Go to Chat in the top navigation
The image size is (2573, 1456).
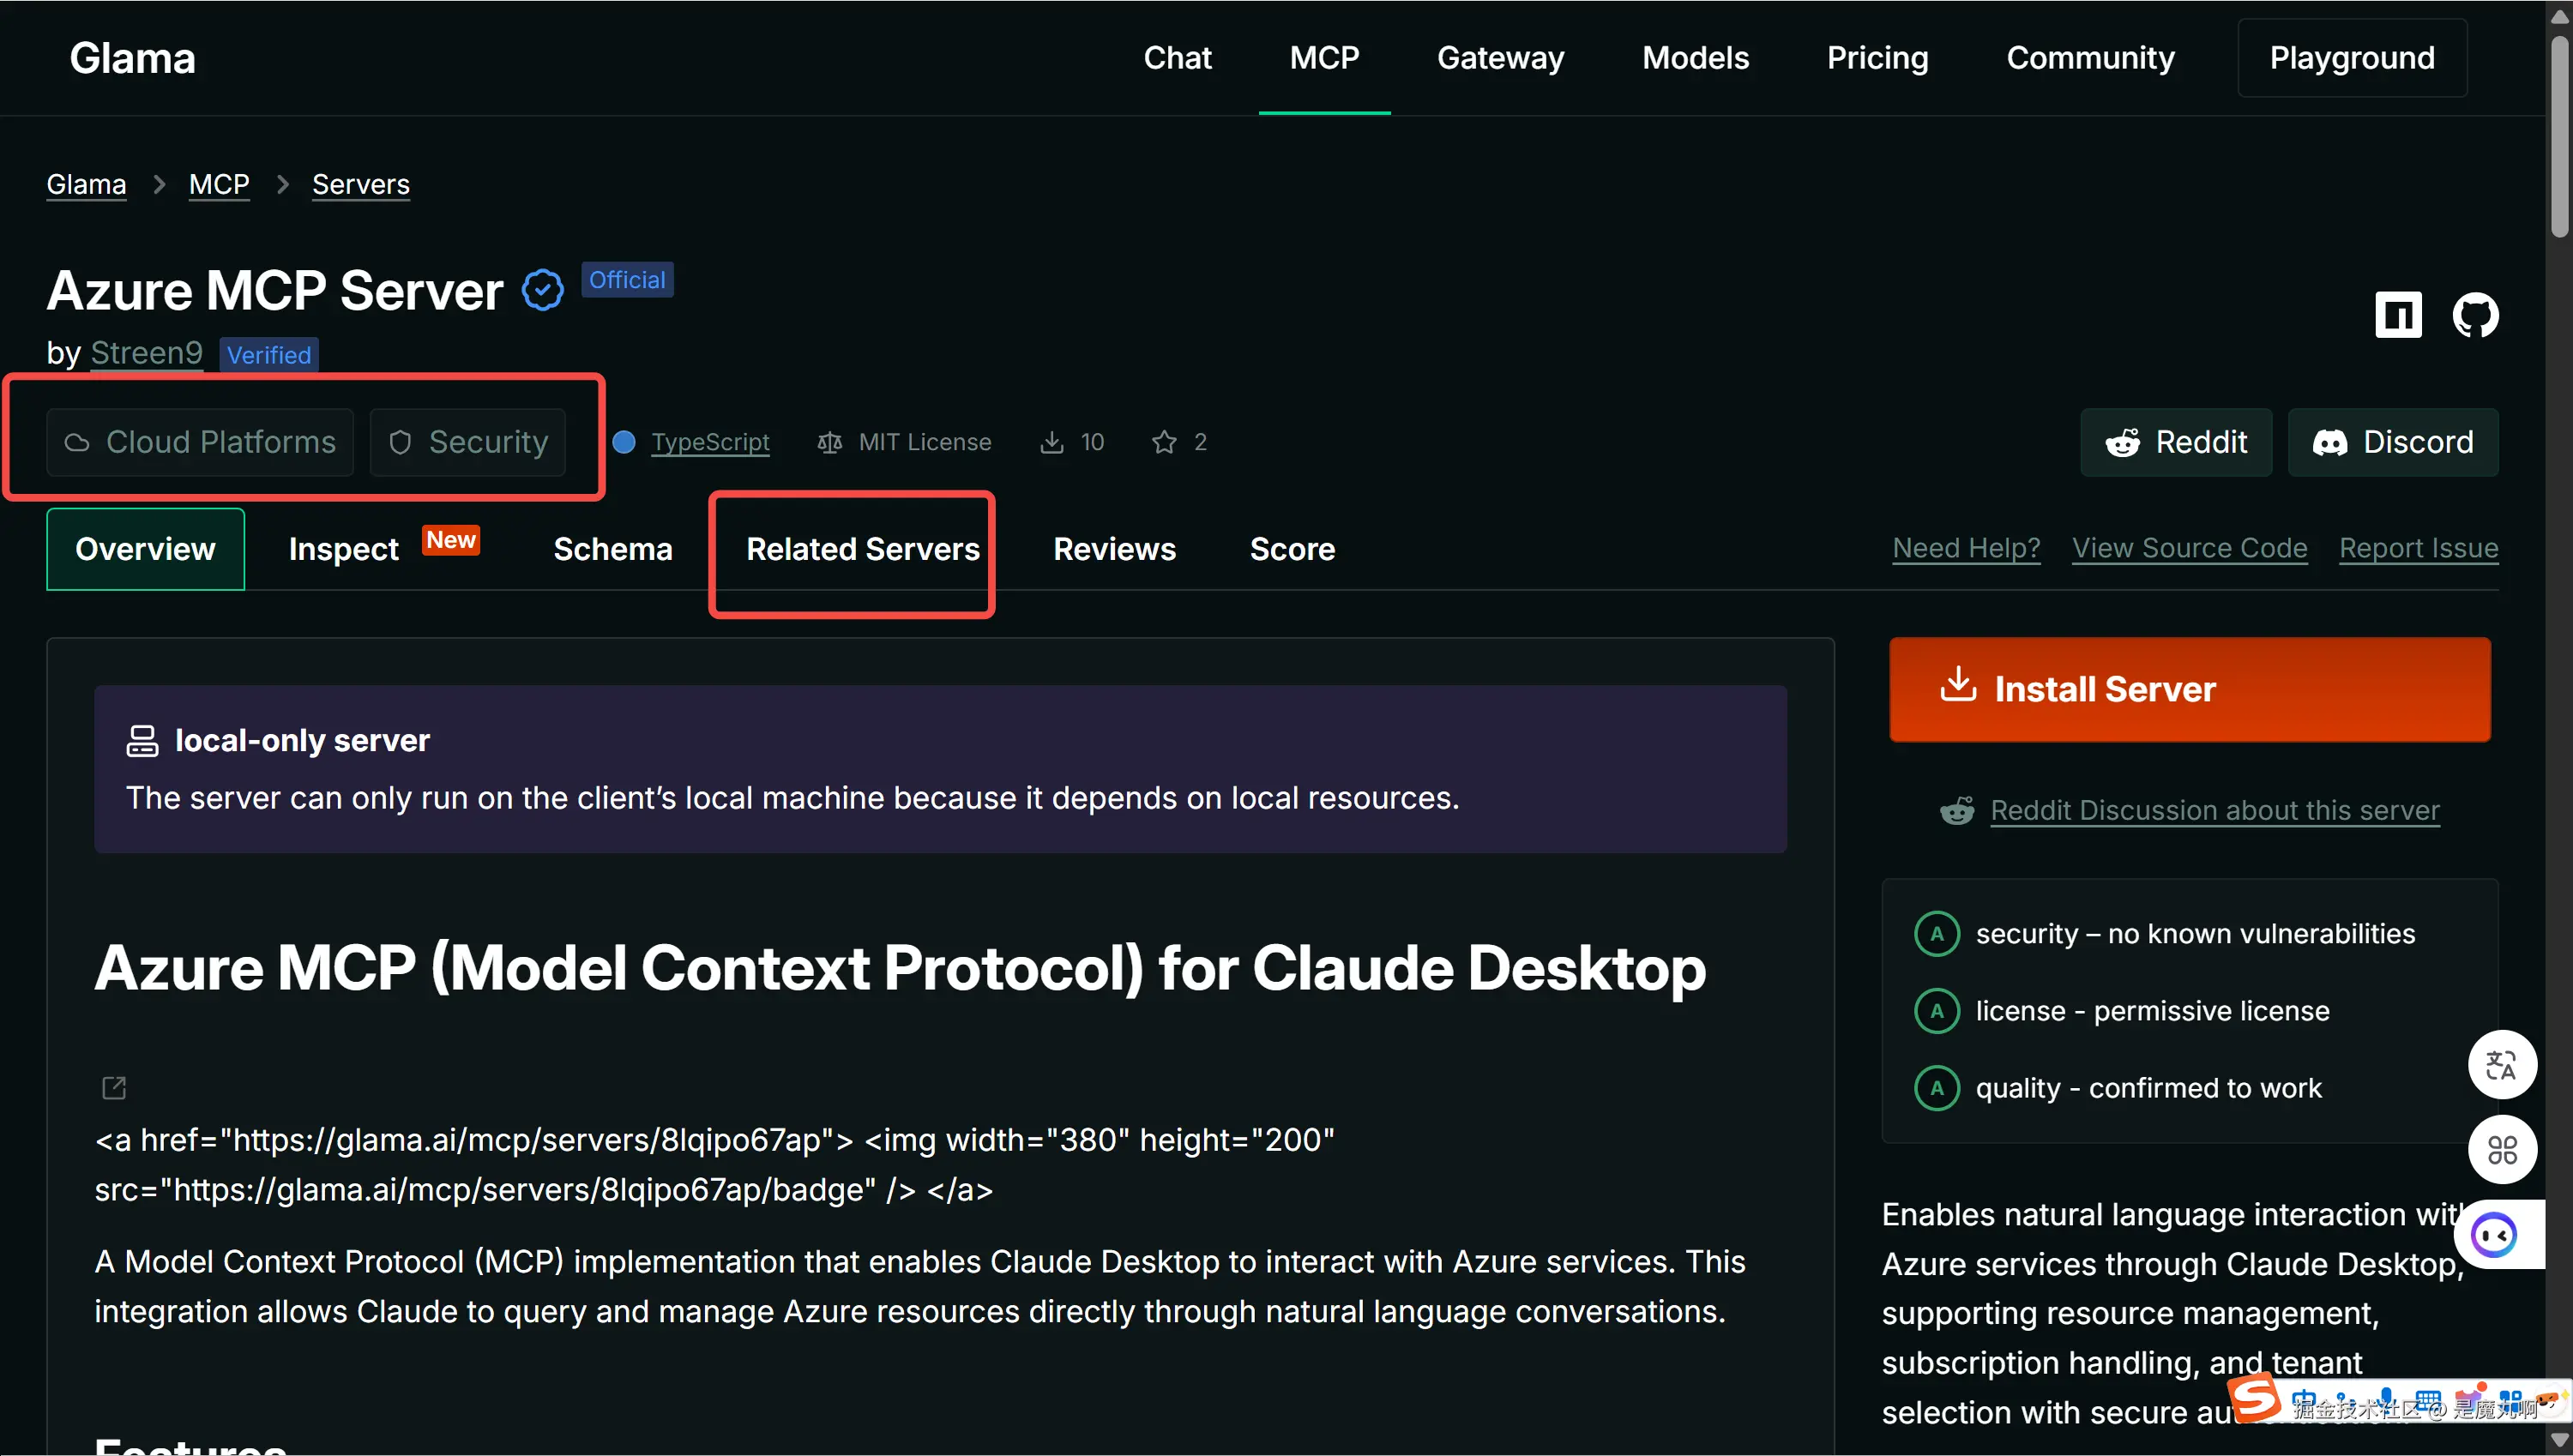(1177, 58)
